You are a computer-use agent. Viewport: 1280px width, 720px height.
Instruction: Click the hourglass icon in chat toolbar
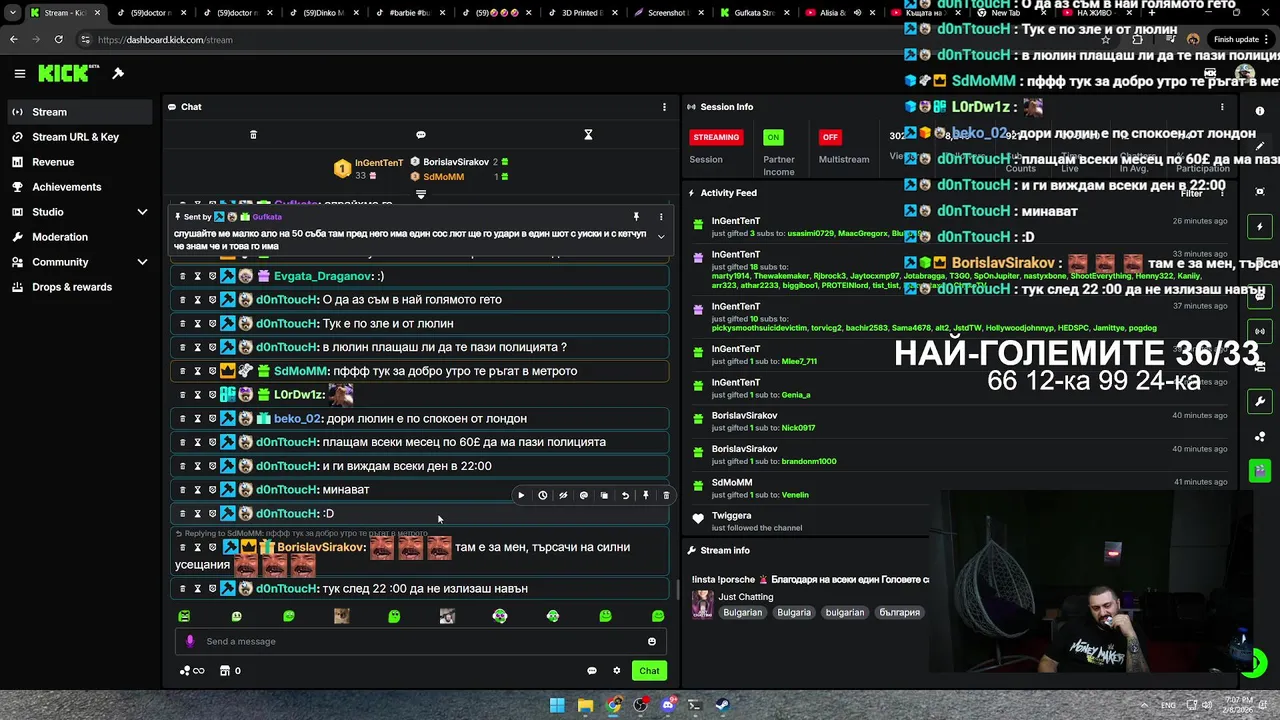[588, 135]
